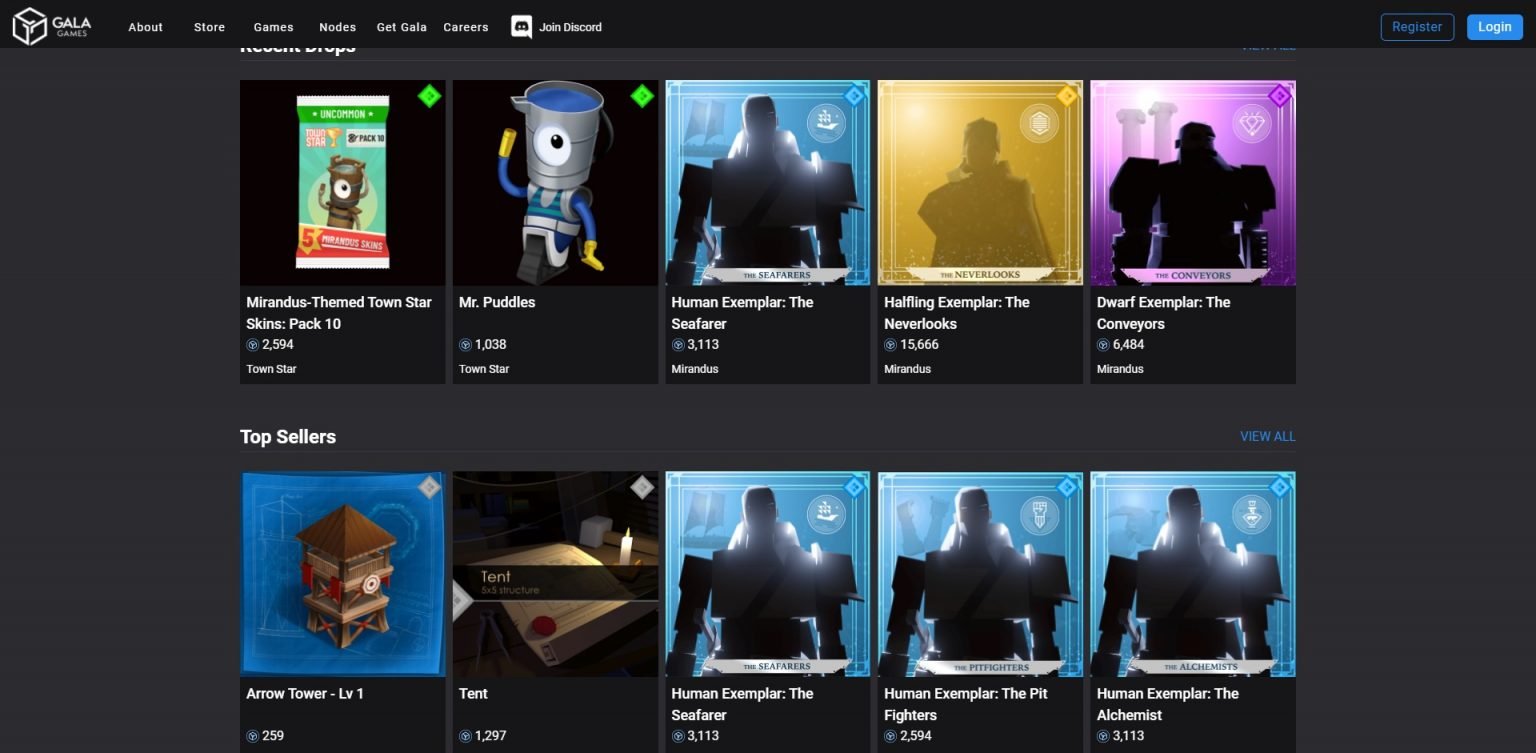Click 'Town Star' label under Mr. Puddles
1536x753 pixels.
(x=484, y=369)
